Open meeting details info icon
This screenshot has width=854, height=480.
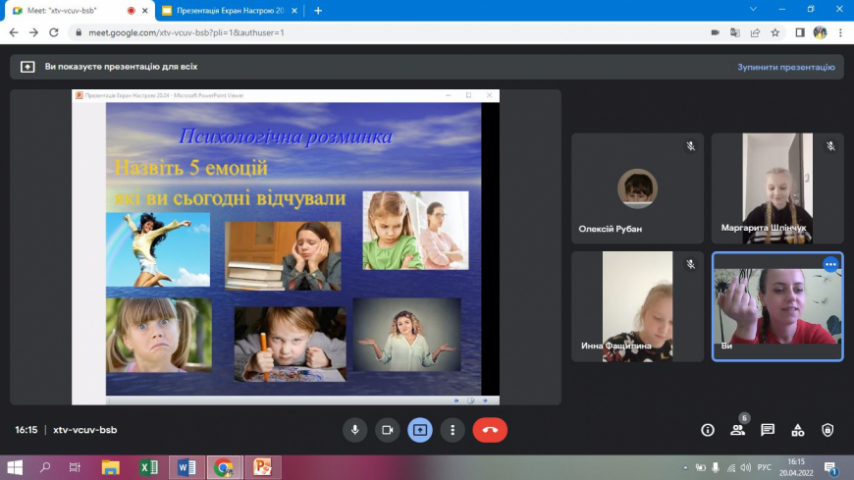(708, 430)
